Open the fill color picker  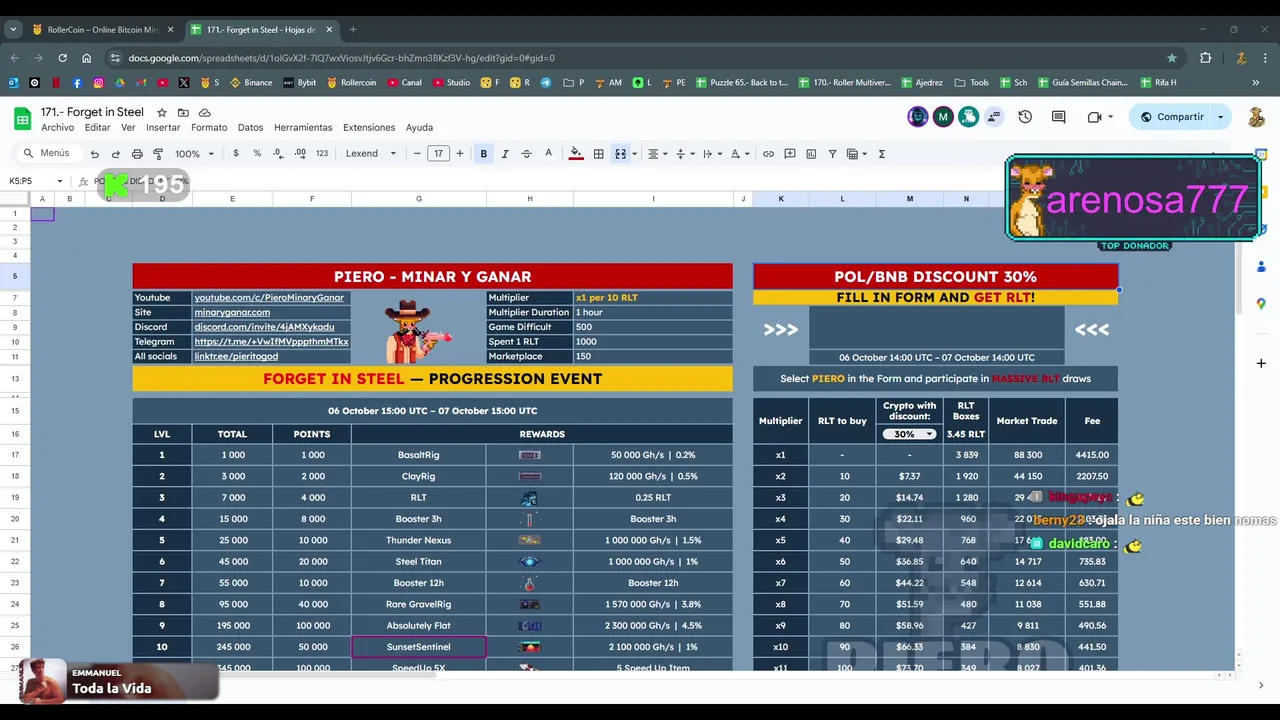point(576,154)
